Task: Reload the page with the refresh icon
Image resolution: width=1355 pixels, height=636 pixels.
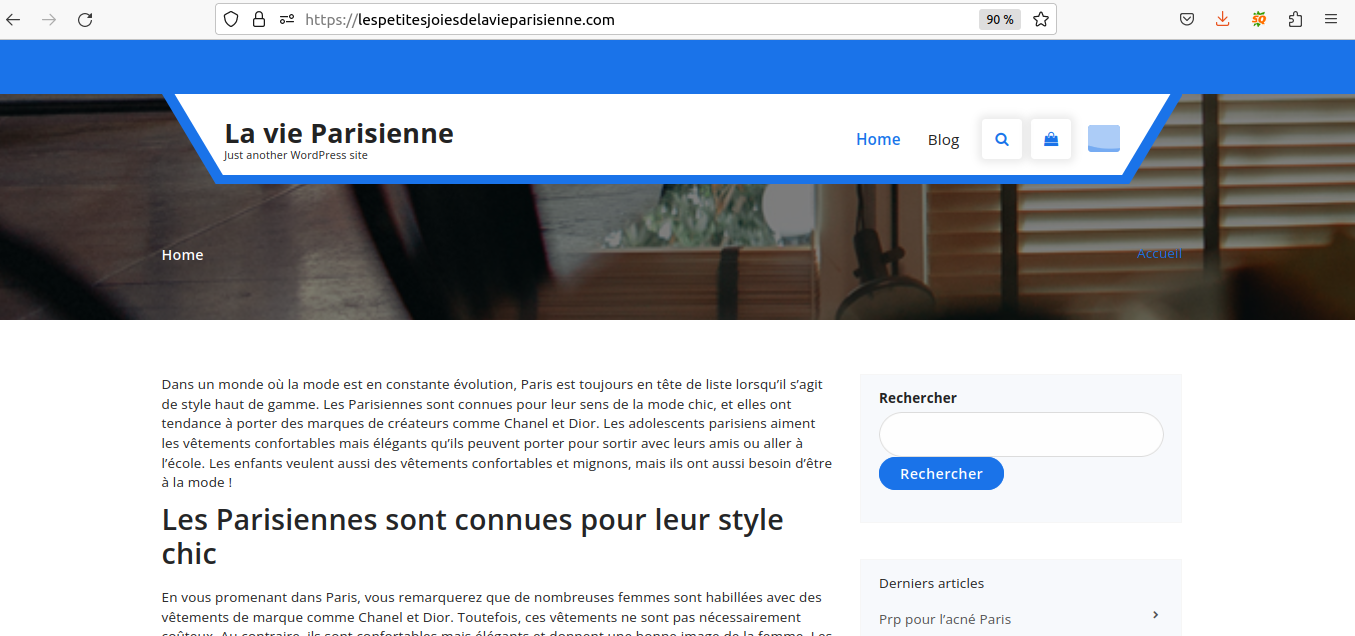Action: tap(85, 20)
